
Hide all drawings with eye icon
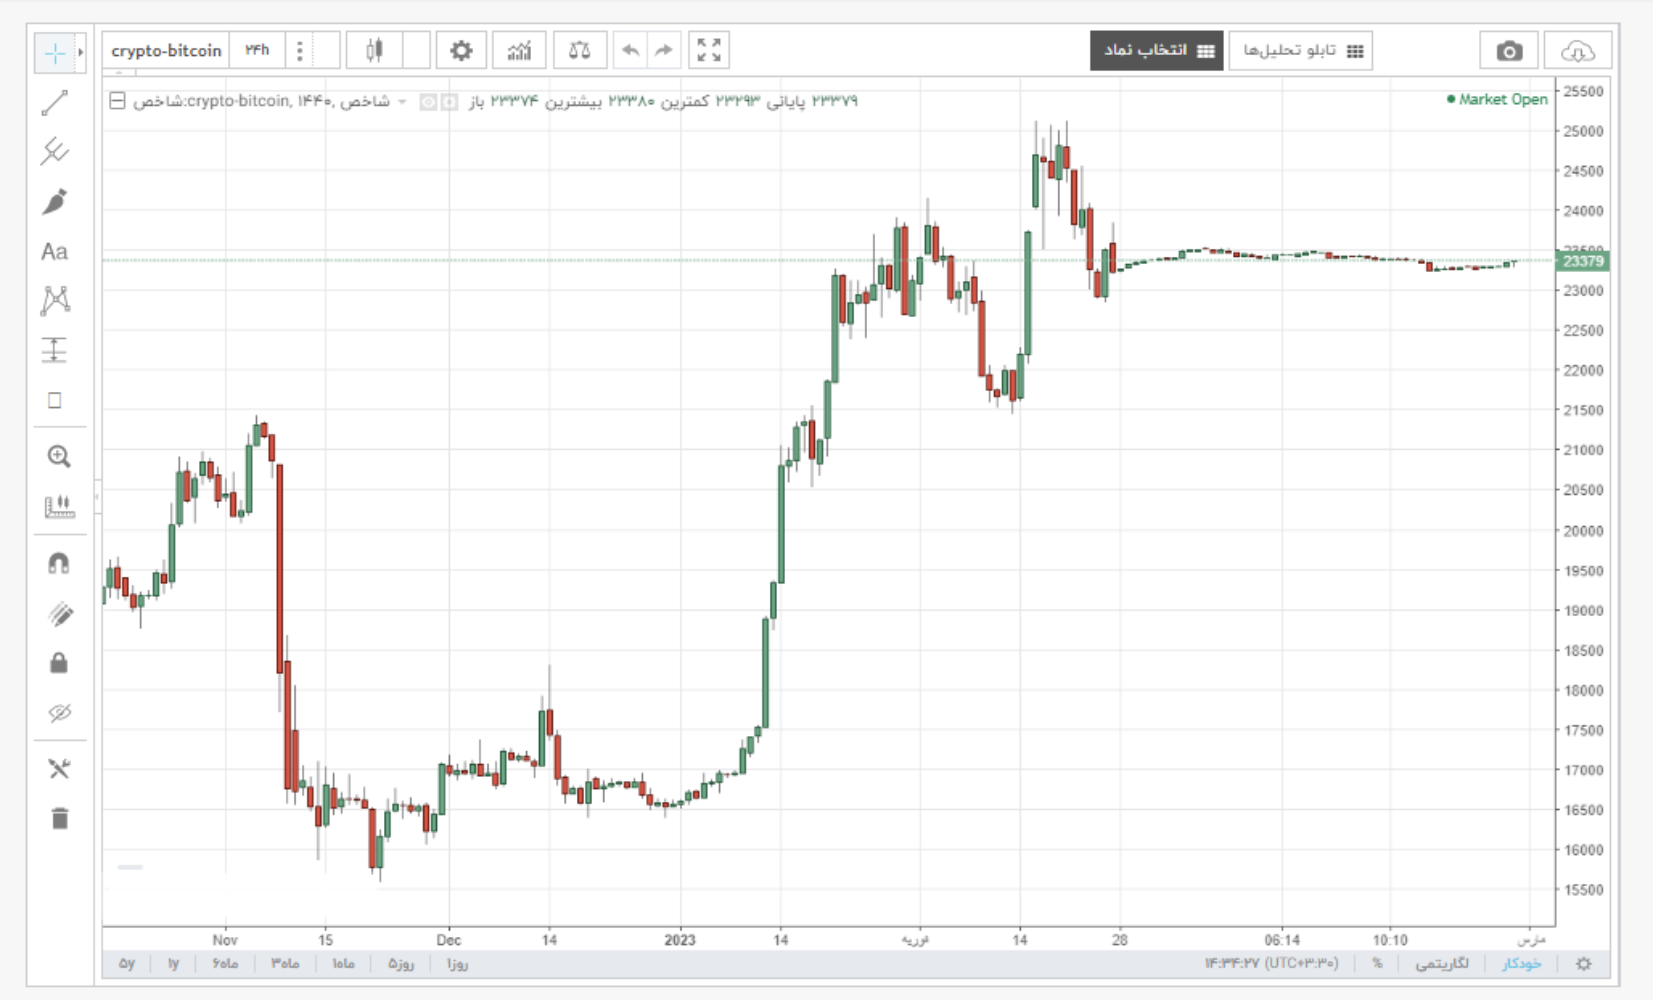59,713
